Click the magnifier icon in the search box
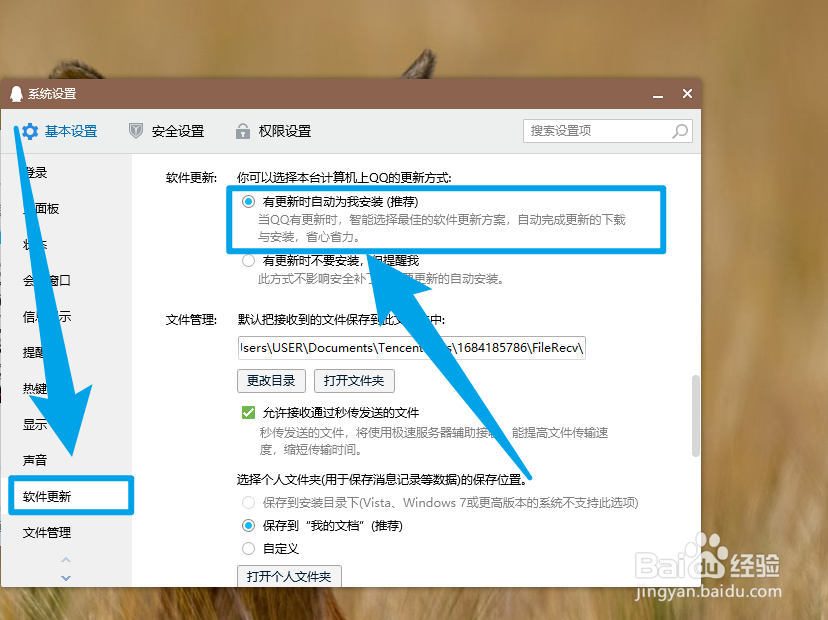This screenshot has width=828, height=620. [679, 131]
